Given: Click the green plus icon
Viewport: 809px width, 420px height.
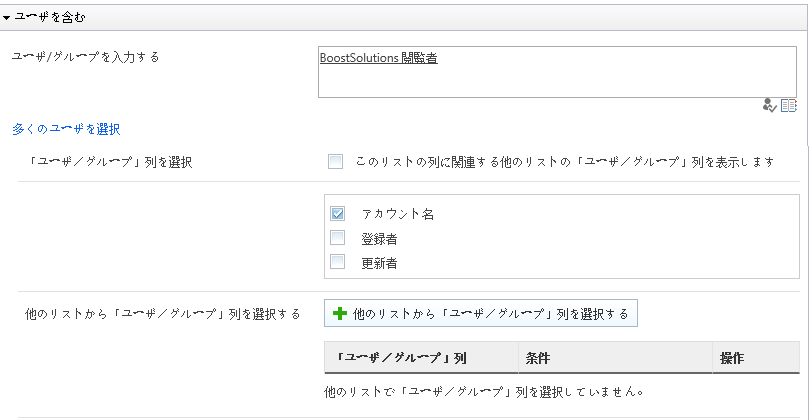Looking at the screenshot, I should pos(339,313).
